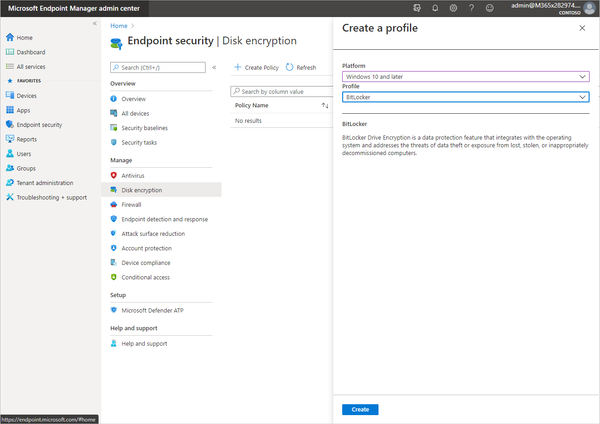Select Disk encryption menu item
This screenshot has width=600, height=424.
pos(161,190)
